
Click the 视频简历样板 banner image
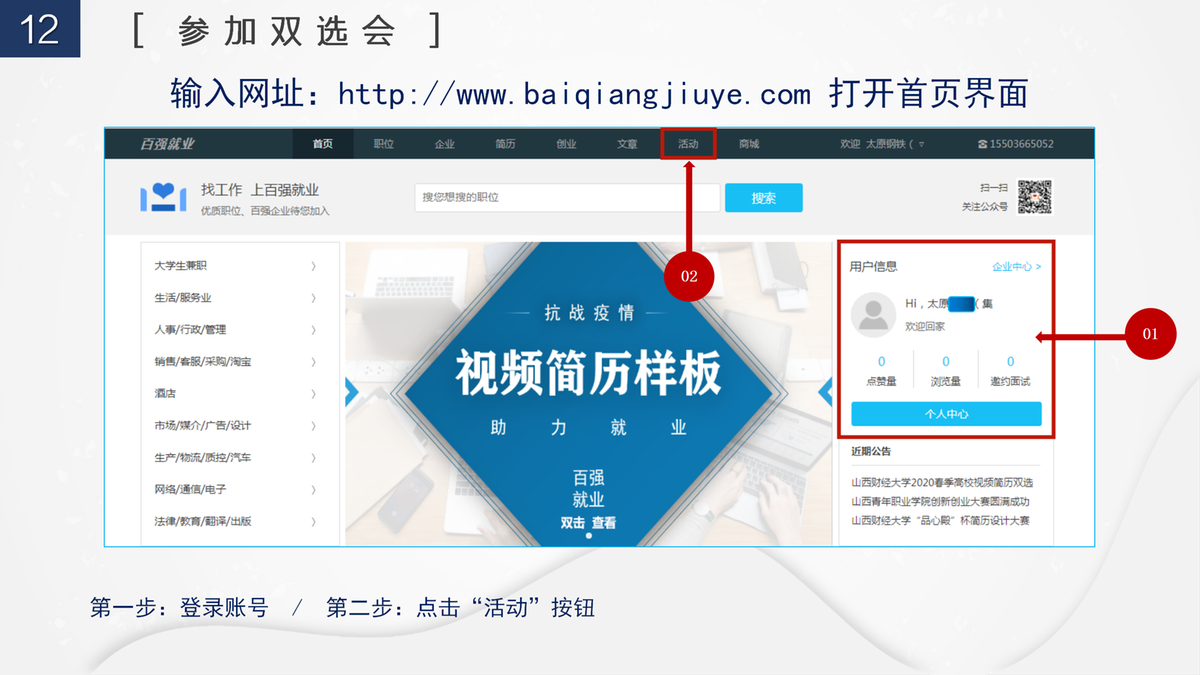pos(588,393)
